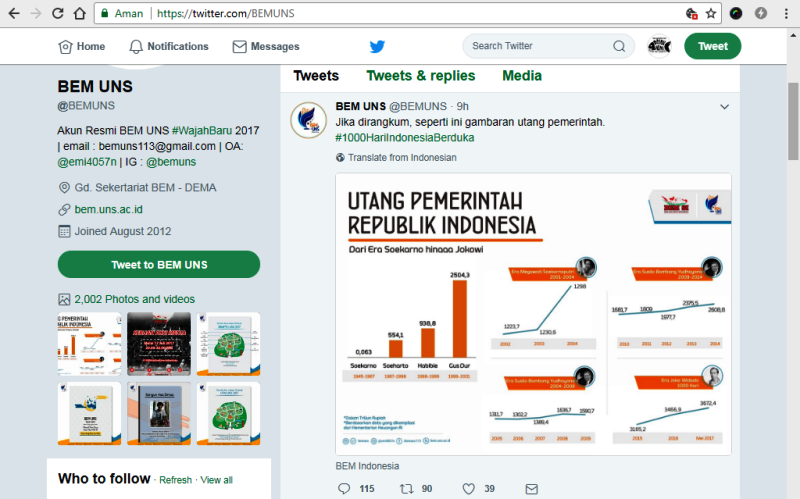The width and height of the screenshot is (800, 499).
Task: Reload the page in browser
Action: [58, 14]
